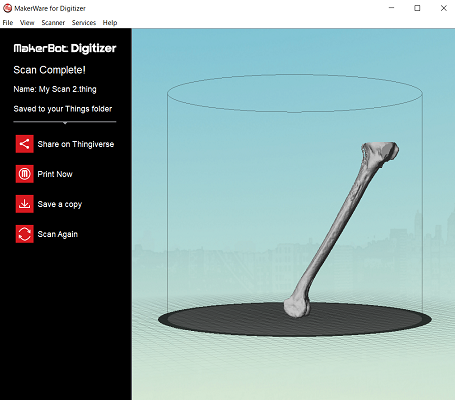Open the Services menu
The width and height of the screenshot is (455, 400).
click(84, 23)
